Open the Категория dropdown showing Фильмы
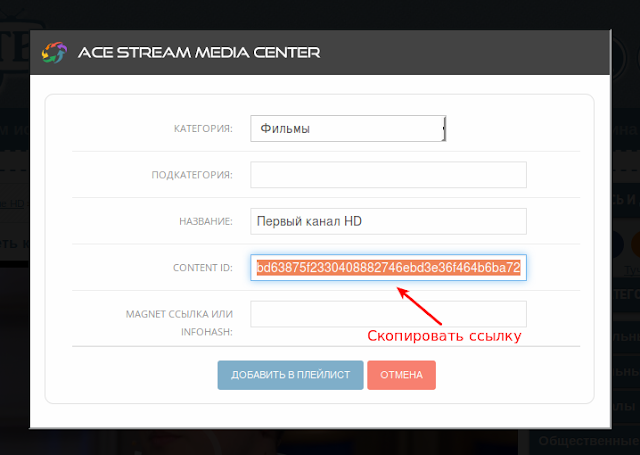This screenshot has width=640, height=455. point(348,129)
